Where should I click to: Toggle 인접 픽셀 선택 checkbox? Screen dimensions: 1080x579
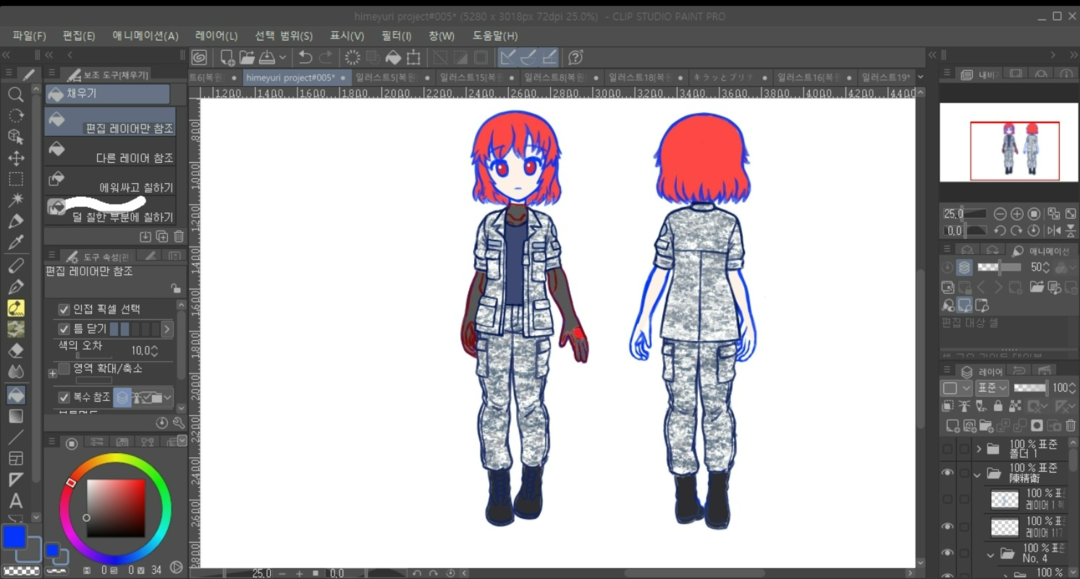tap(64, 309)
